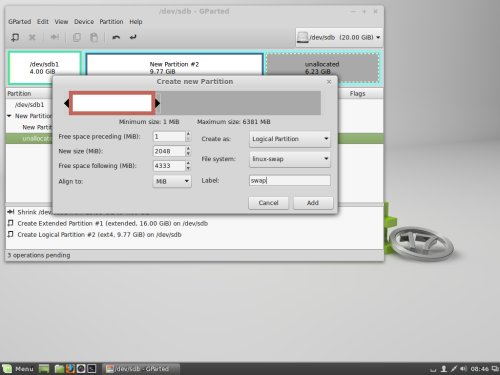The height and width of the screenshot is (375, 500).
Task: Click the icon beside Create Extended Partition
Action: click(x=11, y=223)
